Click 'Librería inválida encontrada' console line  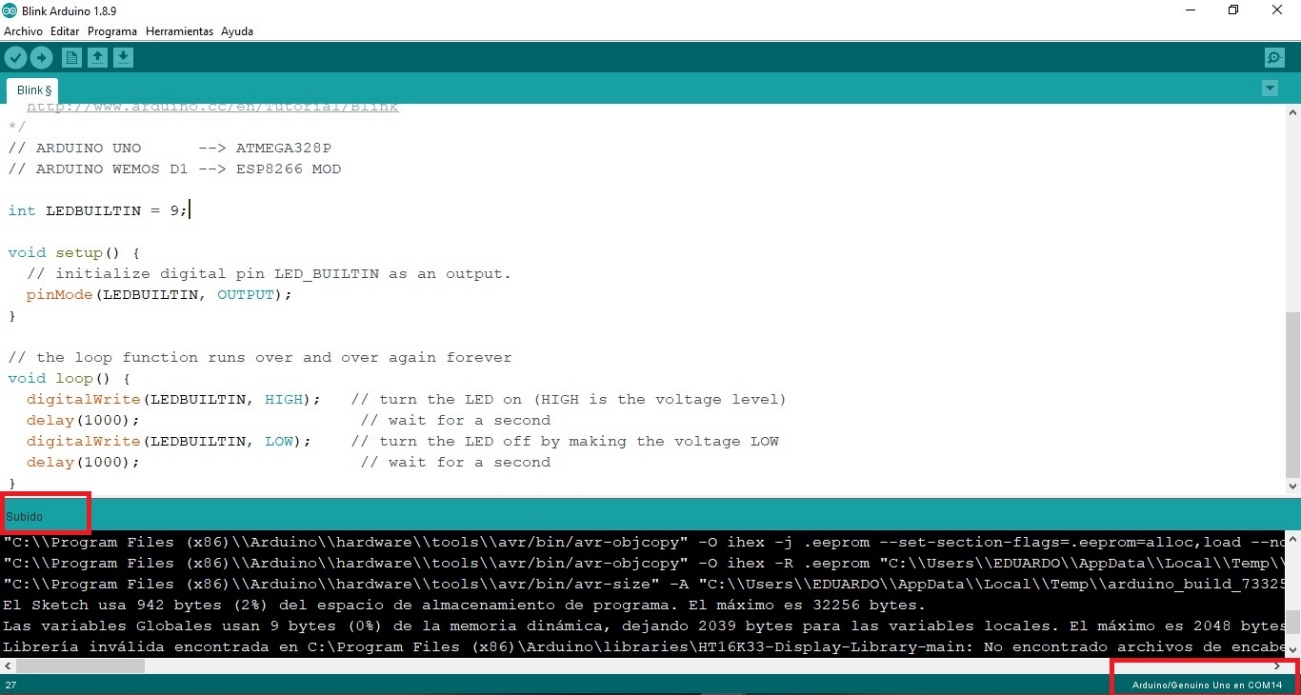(643, 647)
